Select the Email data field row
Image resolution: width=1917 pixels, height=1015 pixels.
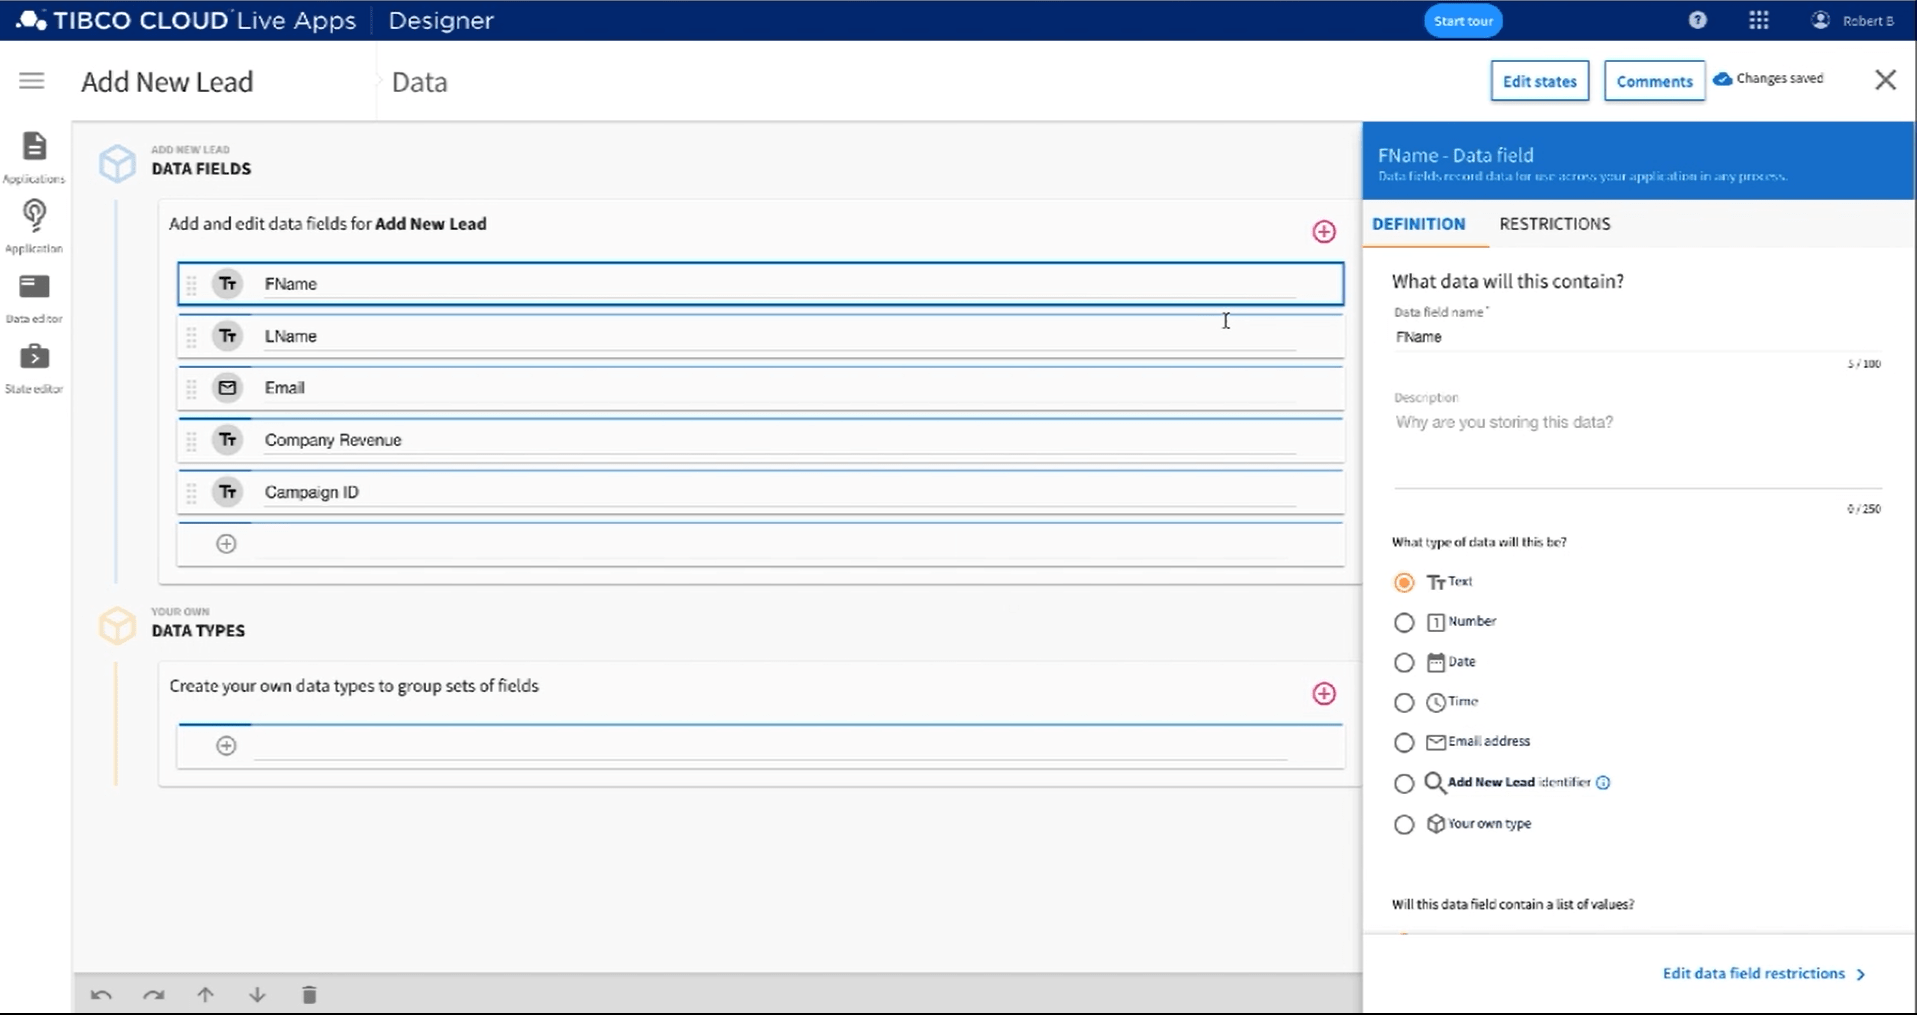pos(760,388)
